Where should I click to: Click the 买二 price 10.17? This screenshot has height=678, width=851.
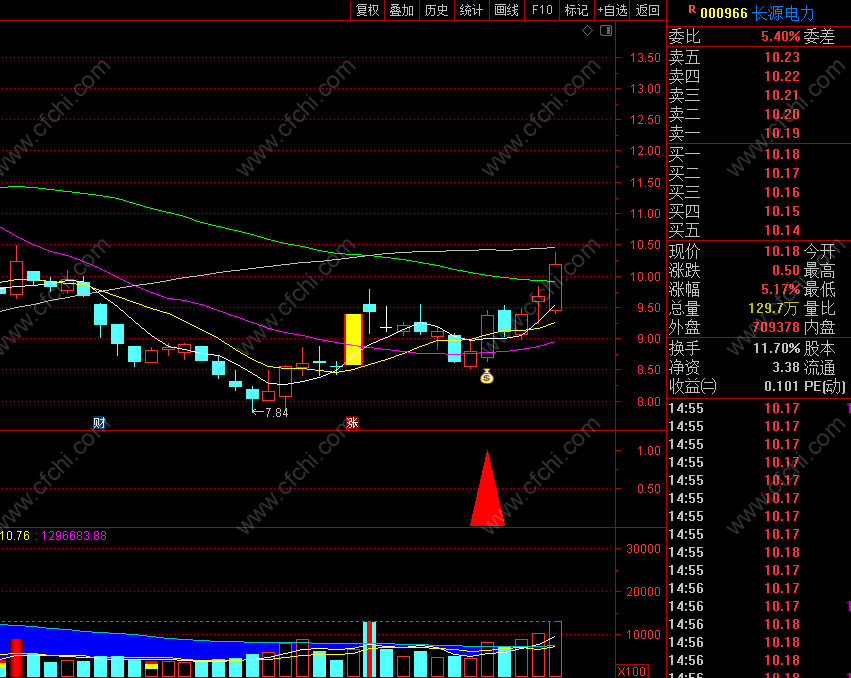tap(782, 173)
